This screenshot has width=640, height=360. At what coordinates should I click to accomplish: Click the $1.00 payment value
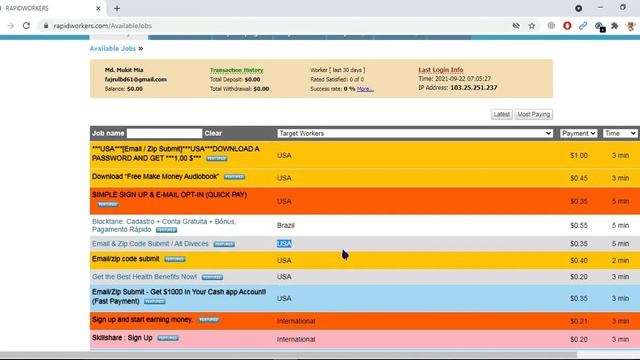pyautogui.click(x=579, y=156)
